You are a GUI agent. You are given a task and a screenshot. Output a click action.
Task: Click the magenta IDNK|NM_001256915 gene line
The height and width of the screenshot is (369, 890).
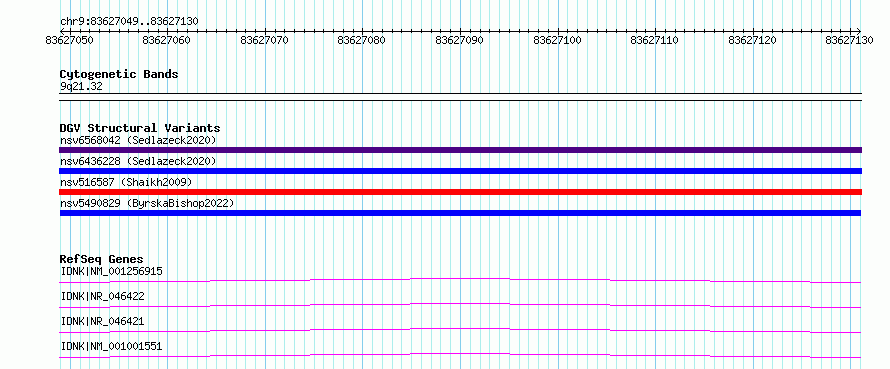(x=460, y=280)
